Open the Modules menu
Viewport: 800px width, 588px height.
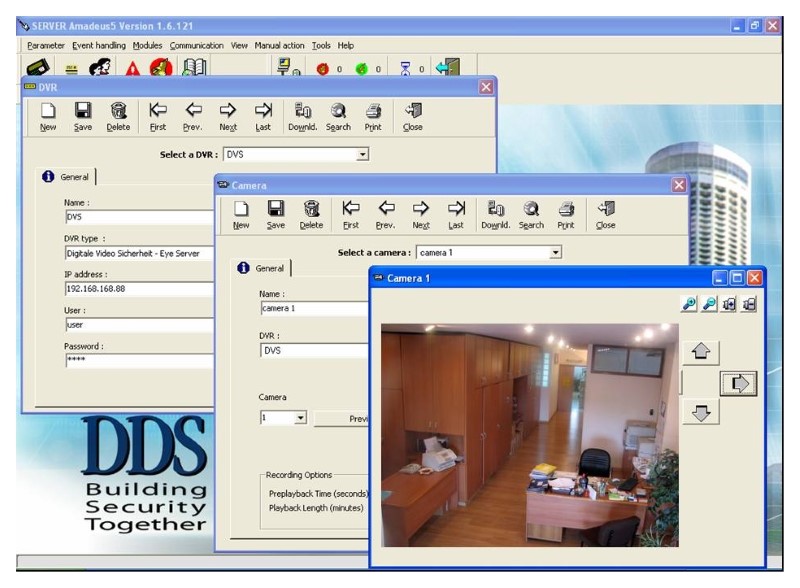(x=147, y=45)
